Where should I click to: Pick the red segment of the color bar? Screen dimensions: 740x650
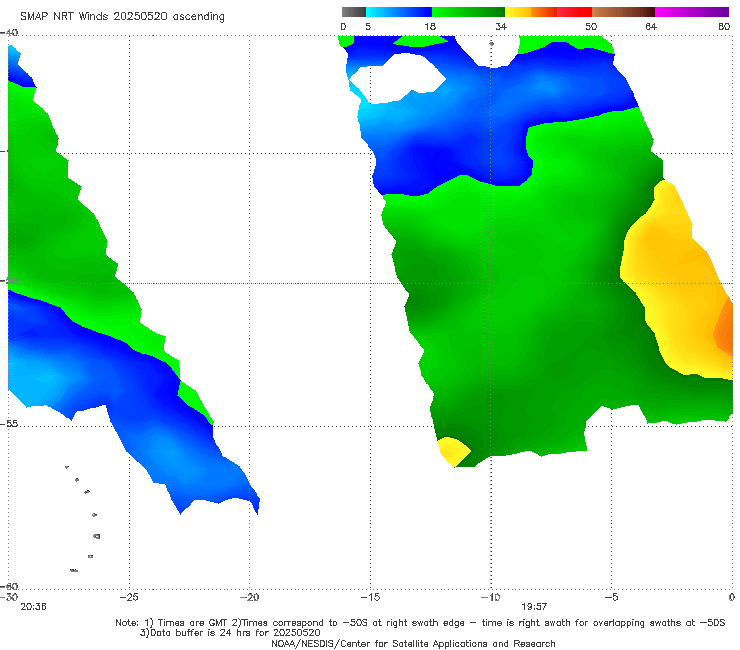point(574,12)
